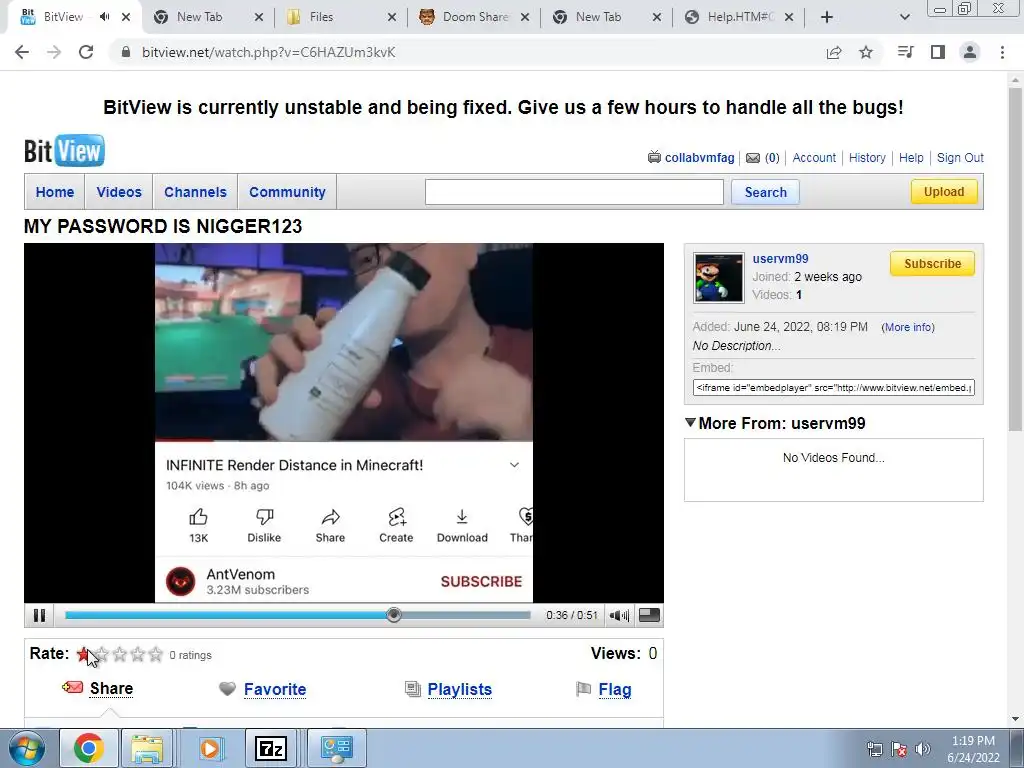This screenshot has width=1024, height=768.
Task: Click the video progress slider handle
Action: [x=394, y=615]
